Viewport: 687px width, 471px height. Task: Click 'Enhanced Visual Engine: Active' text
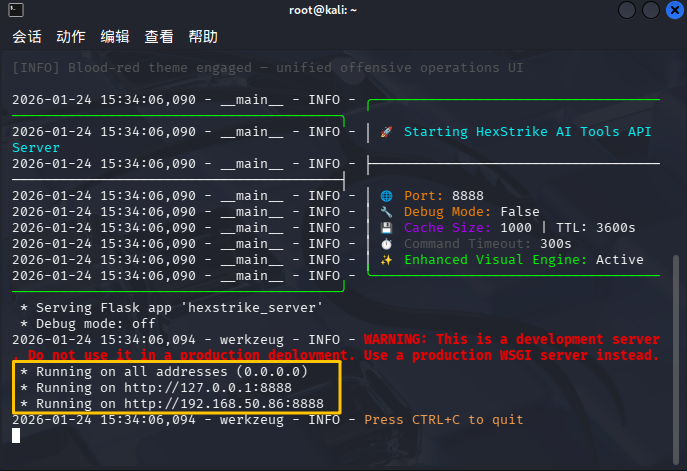[524, 260]
